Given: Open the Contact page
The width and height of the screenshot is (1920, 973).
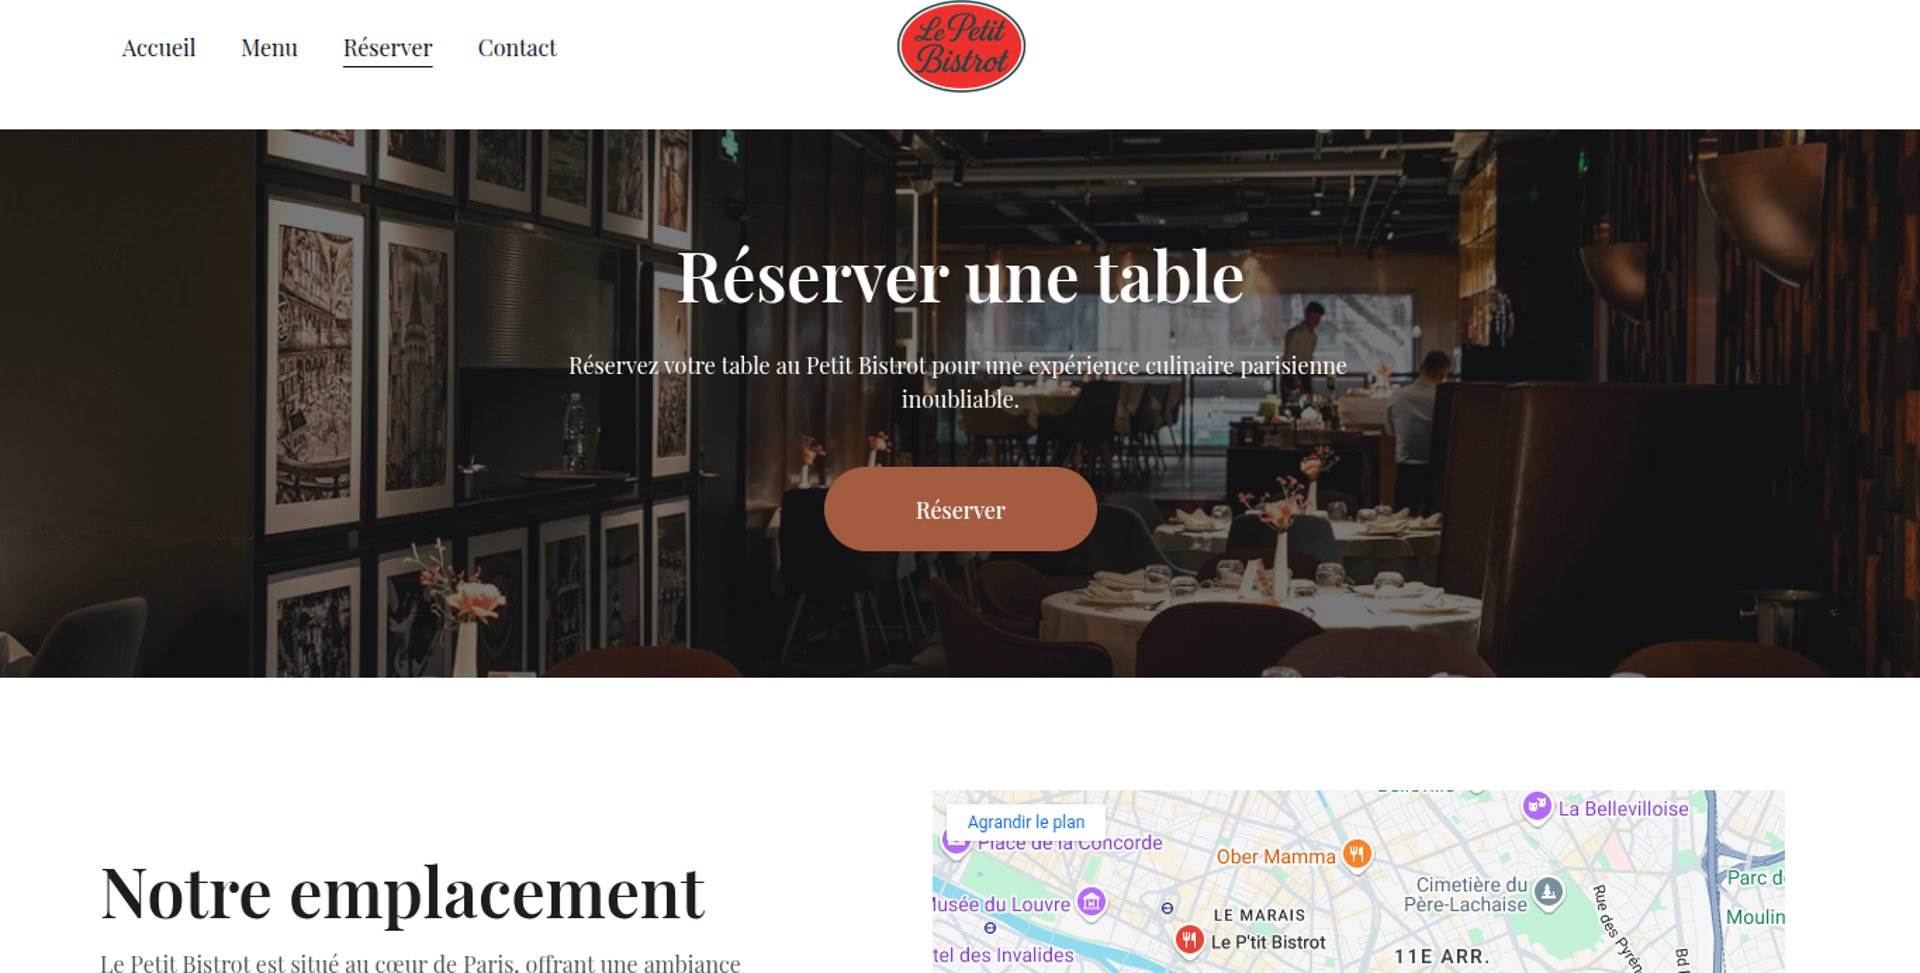Looking at the screenshot, I should point(517,48).
